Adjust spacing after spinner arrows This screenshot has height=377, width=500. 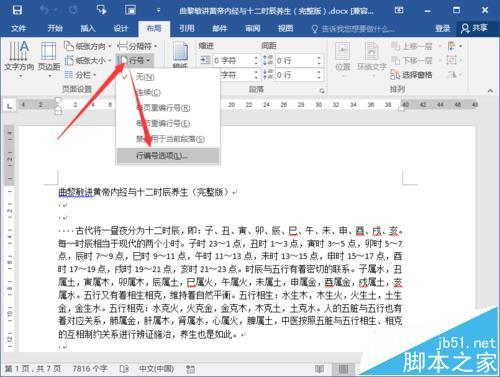[319, 75]
